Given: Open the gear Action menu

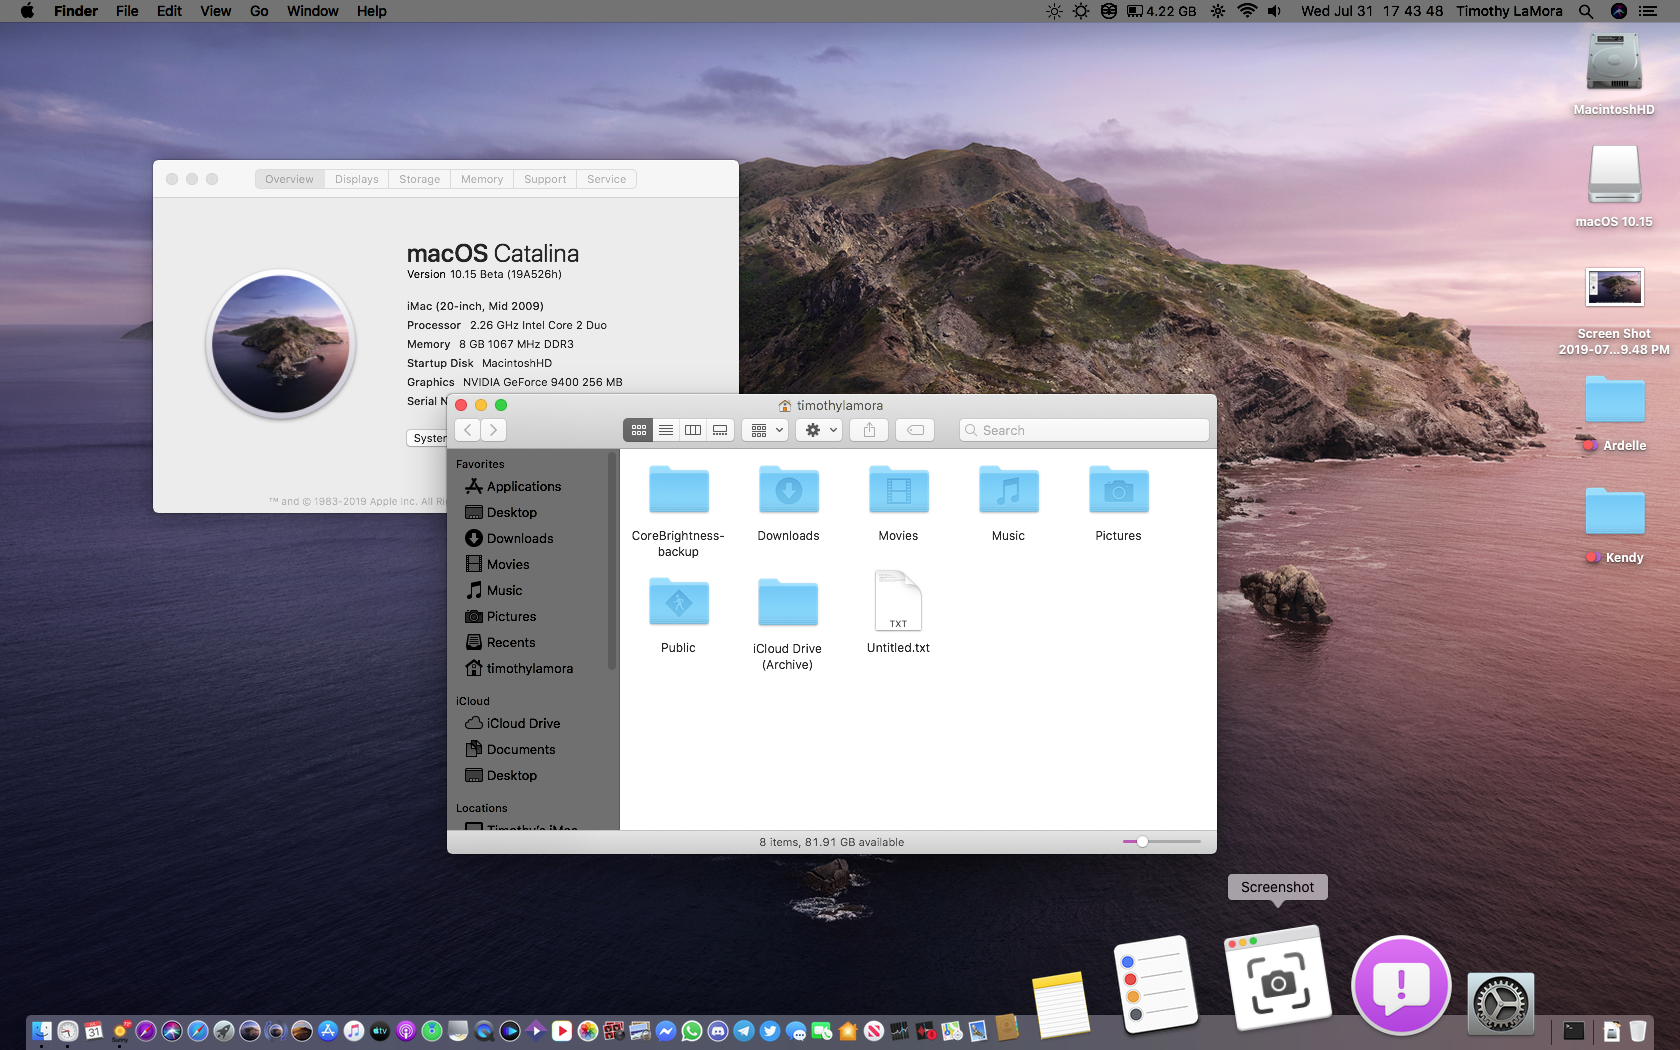Looking at the screenshot, I should click(x=820, y=430).
